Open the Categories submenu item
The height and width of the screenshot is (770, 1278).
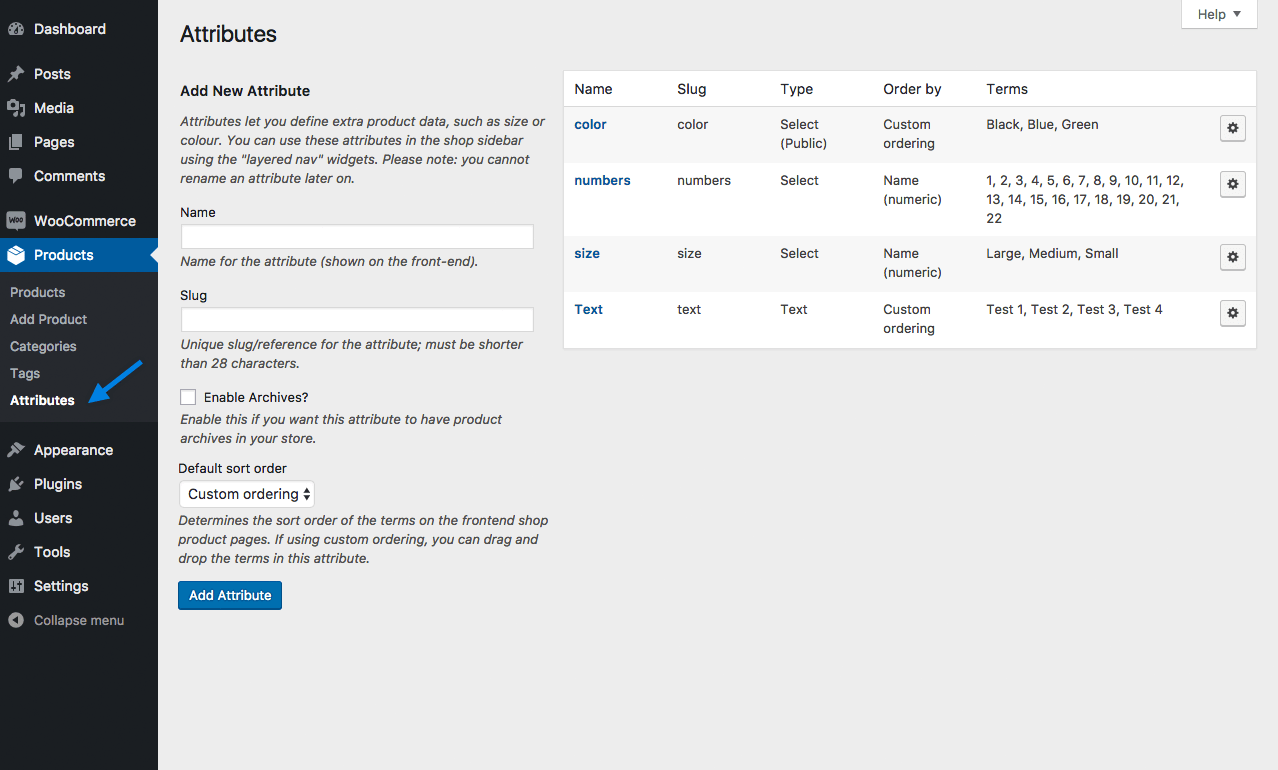click(43, 346)
